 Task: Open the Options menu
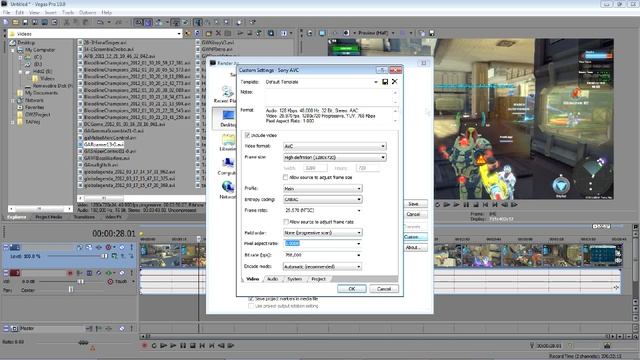pos(87,13)
